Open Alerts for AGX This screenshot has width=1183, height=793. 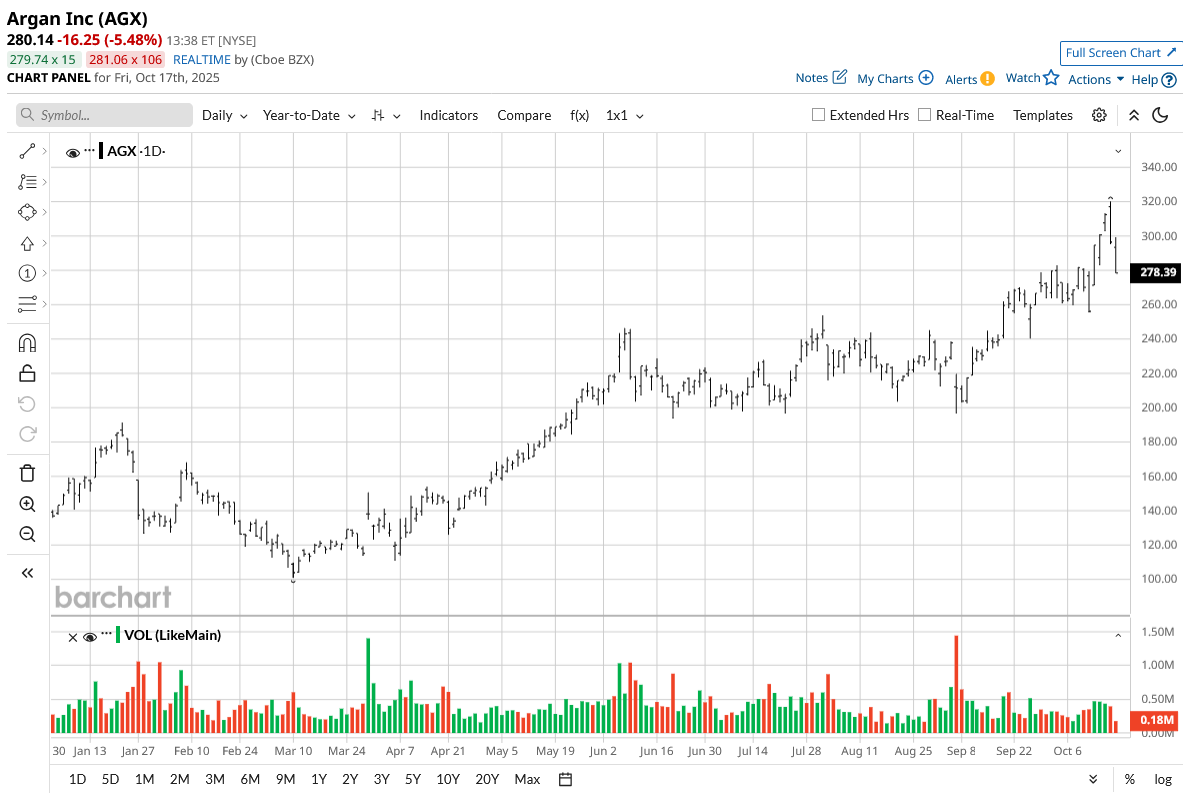point(969,79)
